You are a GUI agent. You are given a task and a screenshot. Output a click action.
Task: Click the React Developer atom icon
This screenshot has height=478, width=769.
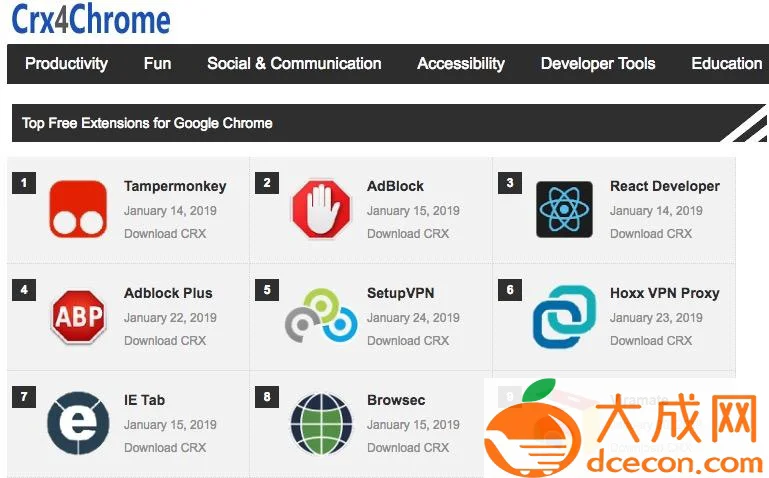tap(564, 209)
